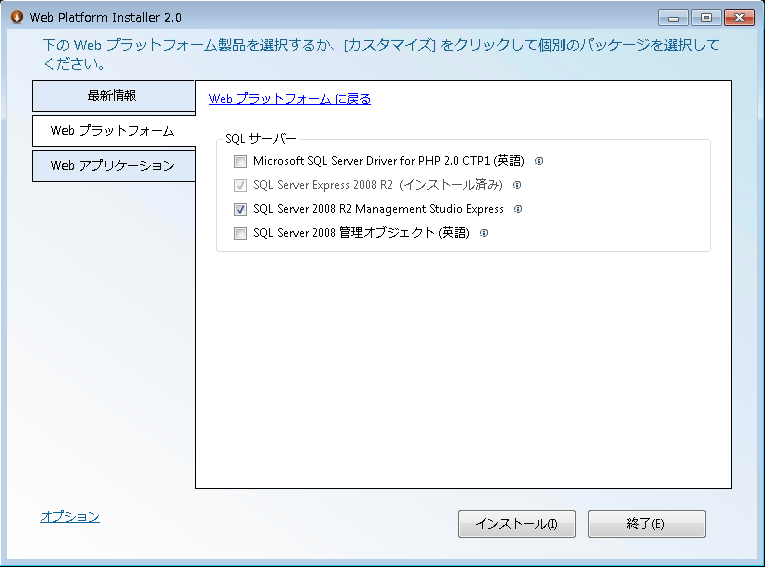Viewport: 765px width, 567px height.
Task: Minimize the Web Platform Installer window
Action: click(673, 18)
